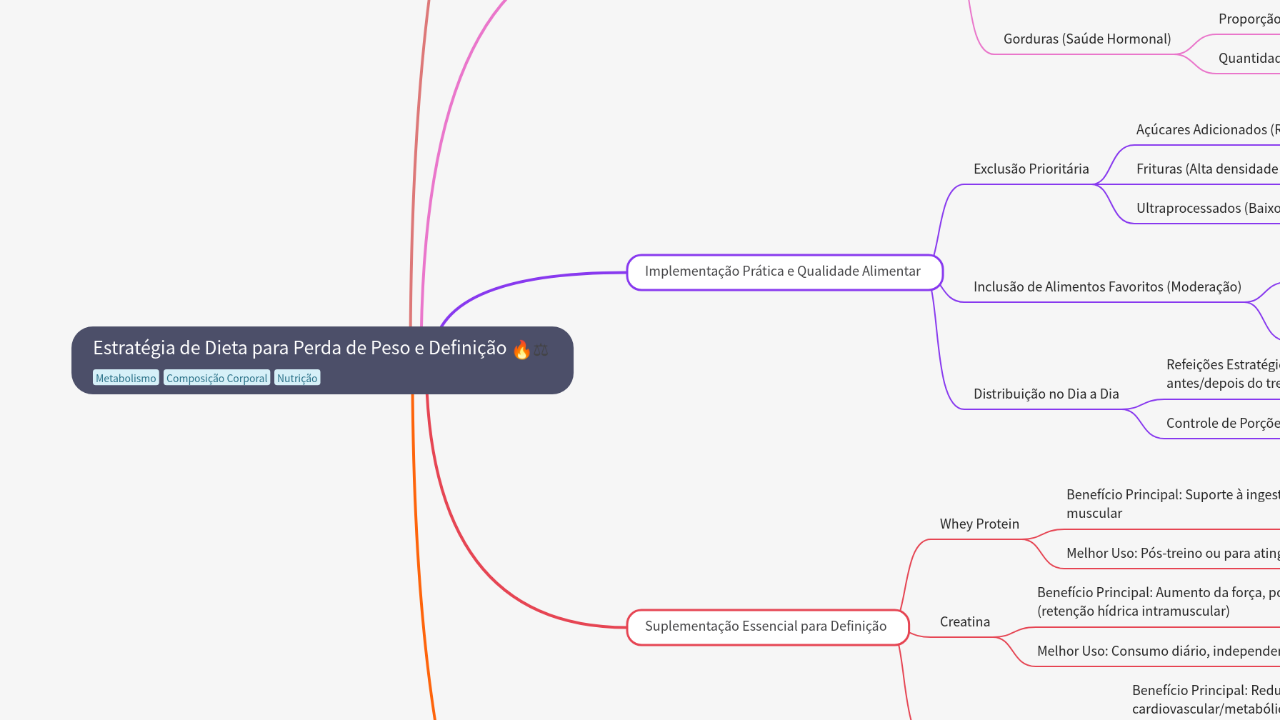This screenshot has height=720, width=1280.
Task: Click the Controle de Porções node
Action: point(1220,422)
